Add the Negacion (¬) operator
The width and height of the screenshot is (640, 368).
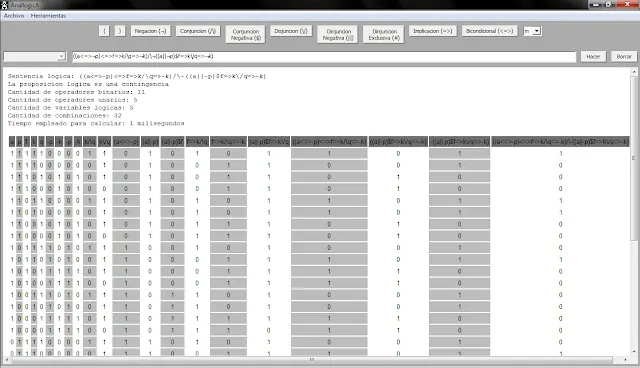point(151,31)
